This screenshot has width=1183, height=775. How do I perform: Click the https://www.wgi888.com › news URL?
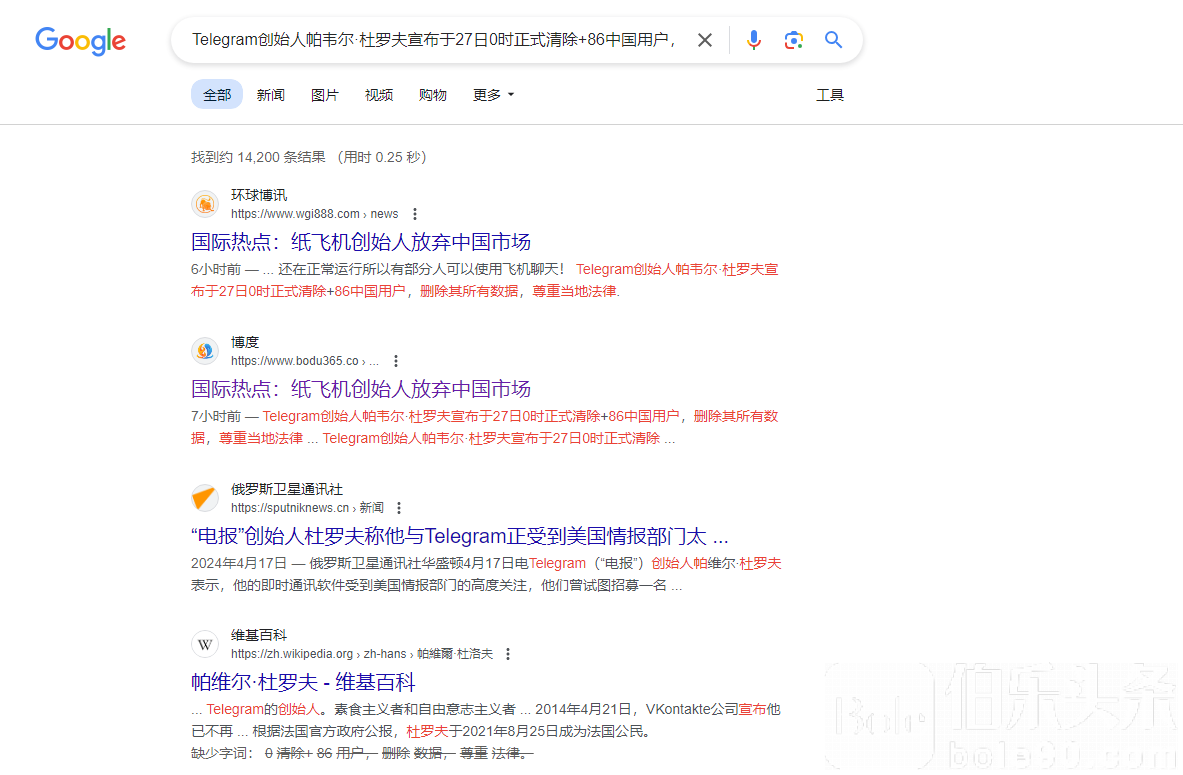tap(315, 214)
